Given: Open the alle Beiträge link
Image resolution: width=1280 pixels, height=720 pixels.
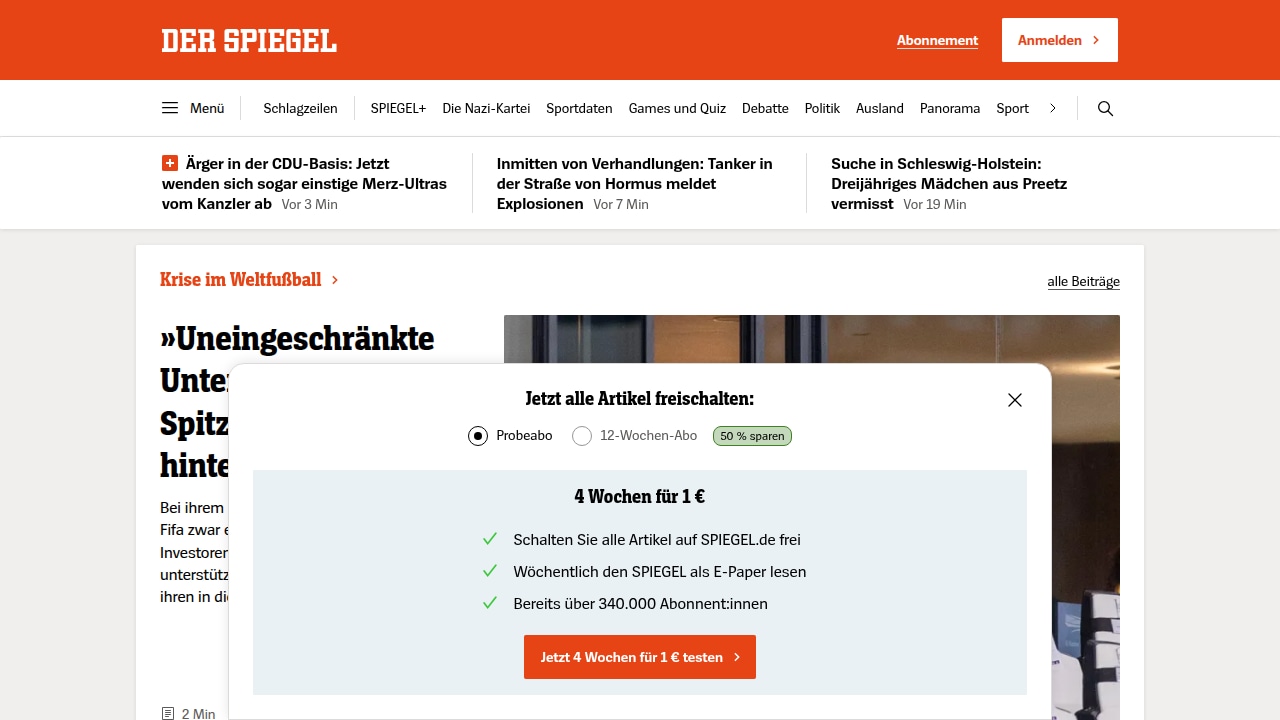Looking at the screenshot, I should click(x=1083, y=282).
